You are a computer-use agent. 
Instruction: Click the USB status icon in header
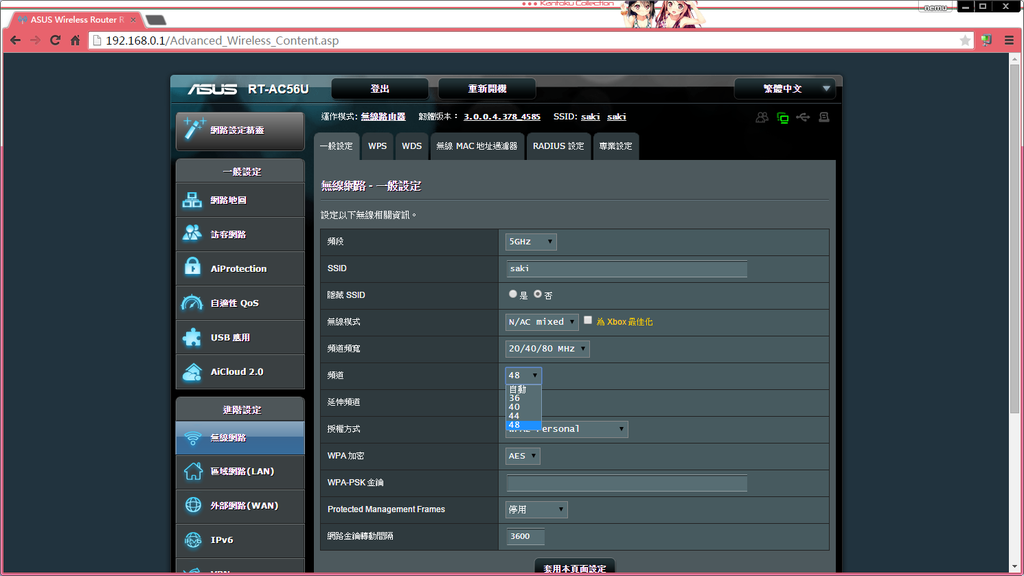(x=804, y=117)
